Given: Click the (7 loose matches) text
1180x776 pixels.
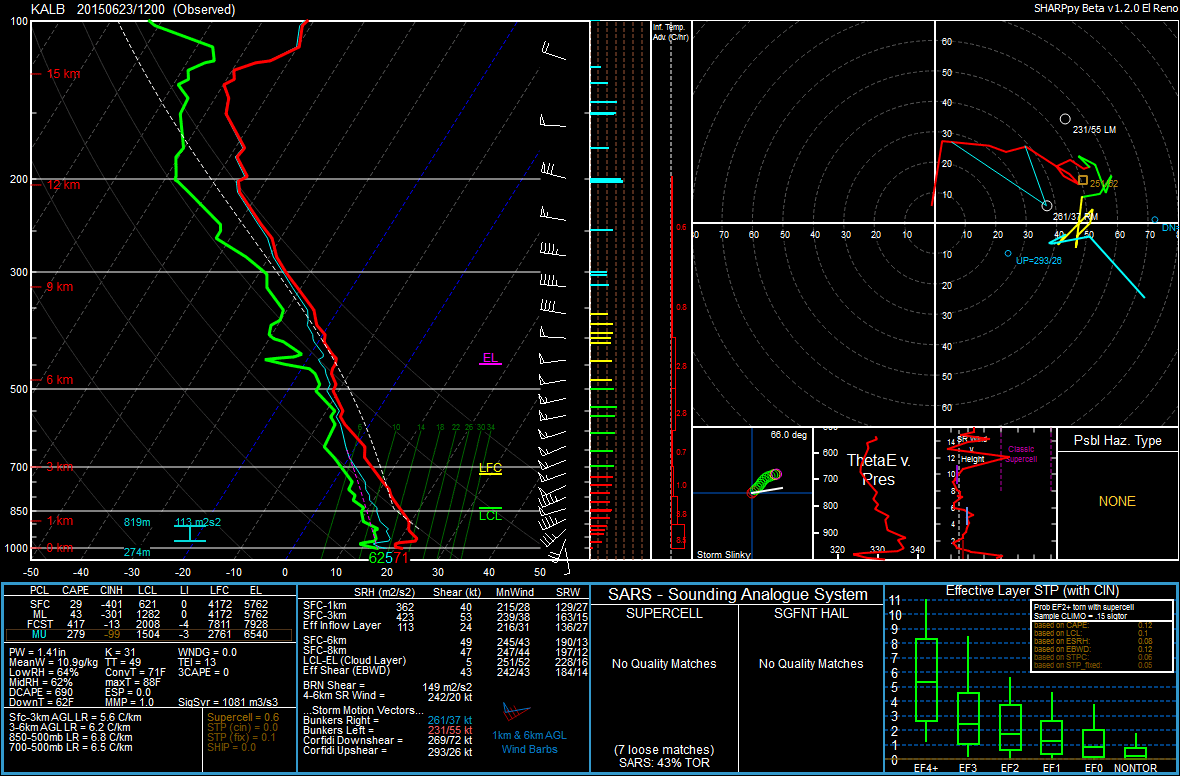Looking at the screenshot, I should point(663,750).
